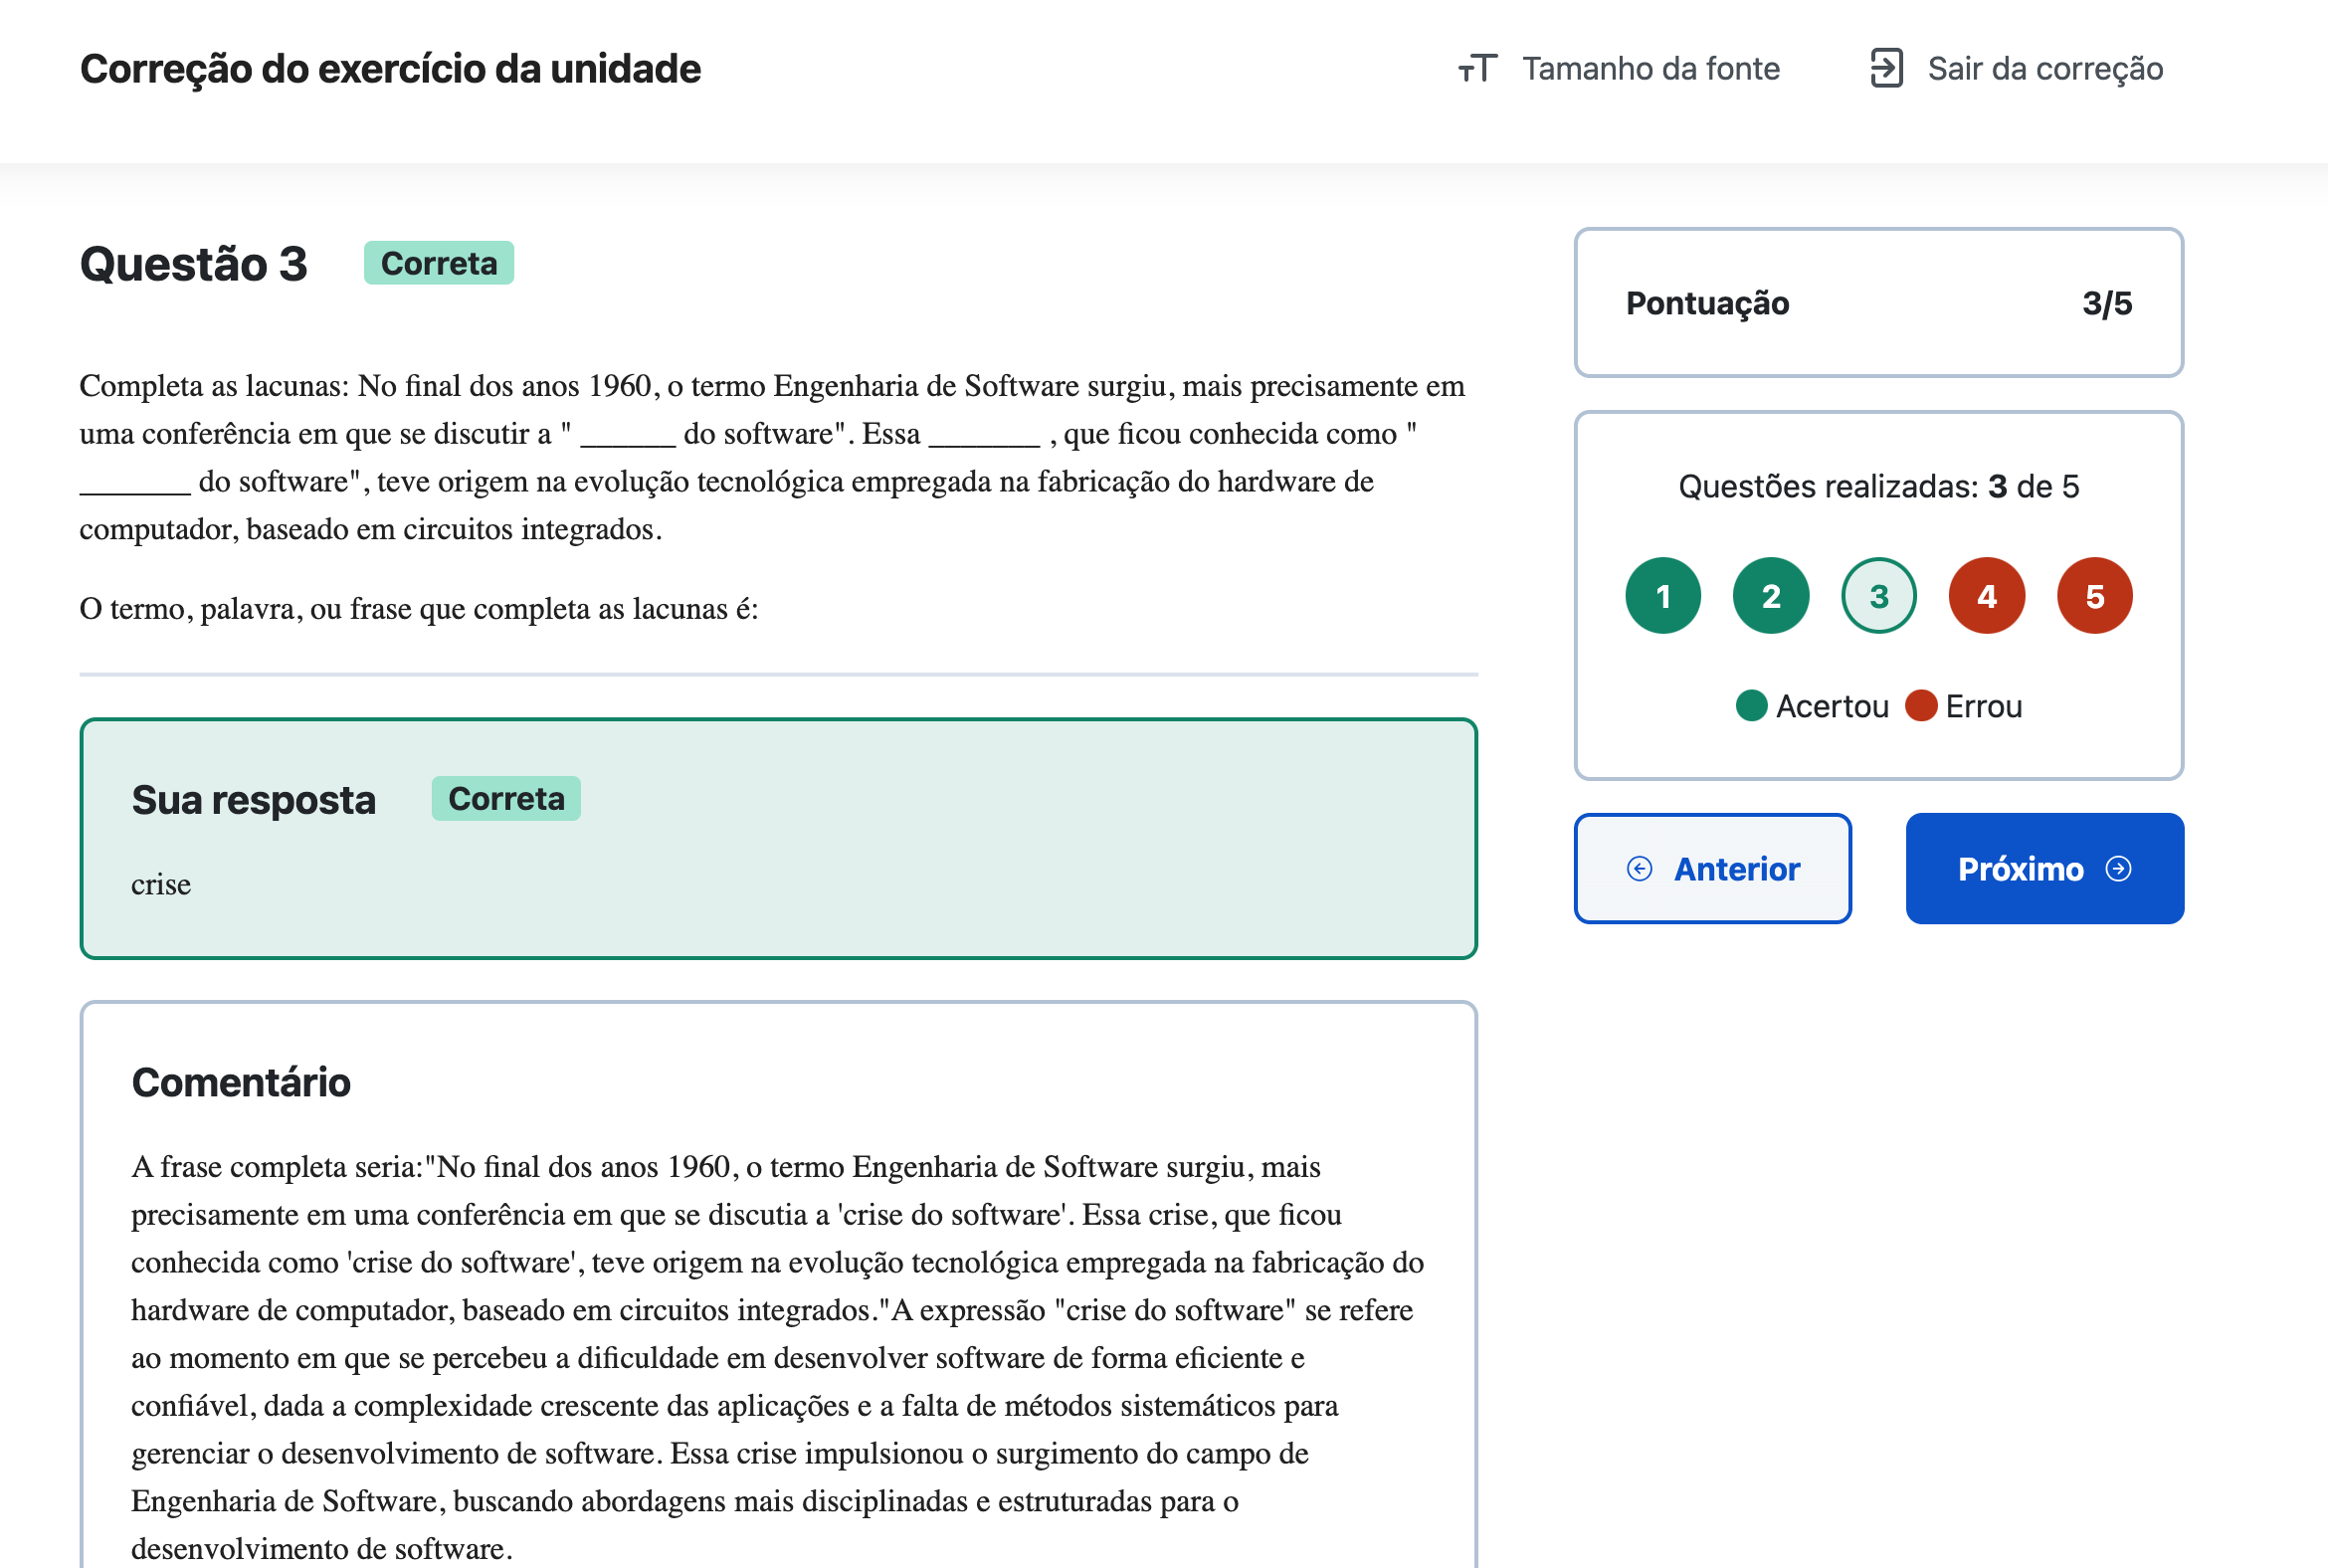Click the Sair da correção link
Viewport: 2328px width, 1568px height.
pyautogui.click(x=2044, y=69)
